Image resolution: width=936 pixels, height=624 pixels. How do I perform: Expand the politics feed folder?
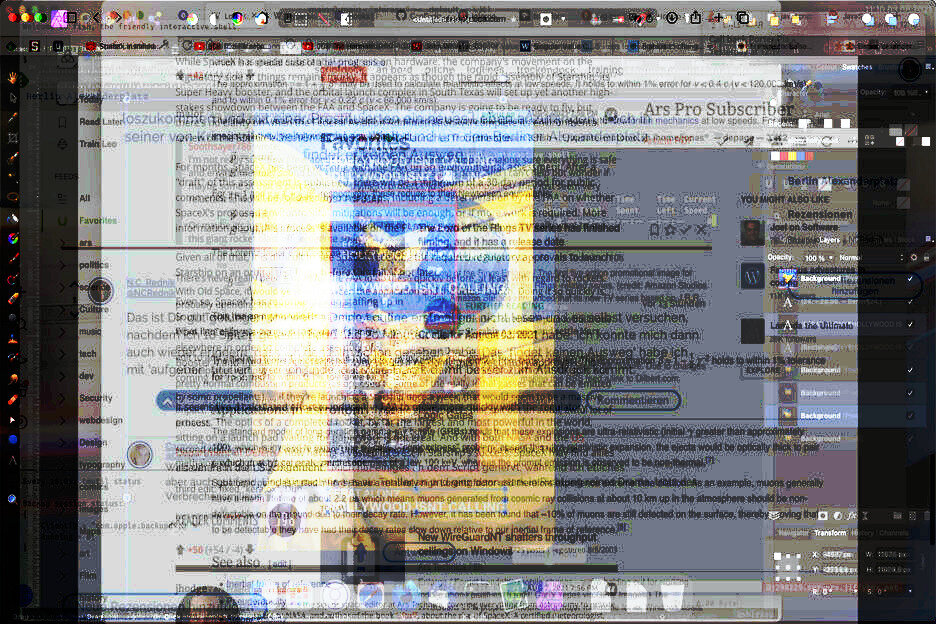point(63,265)
